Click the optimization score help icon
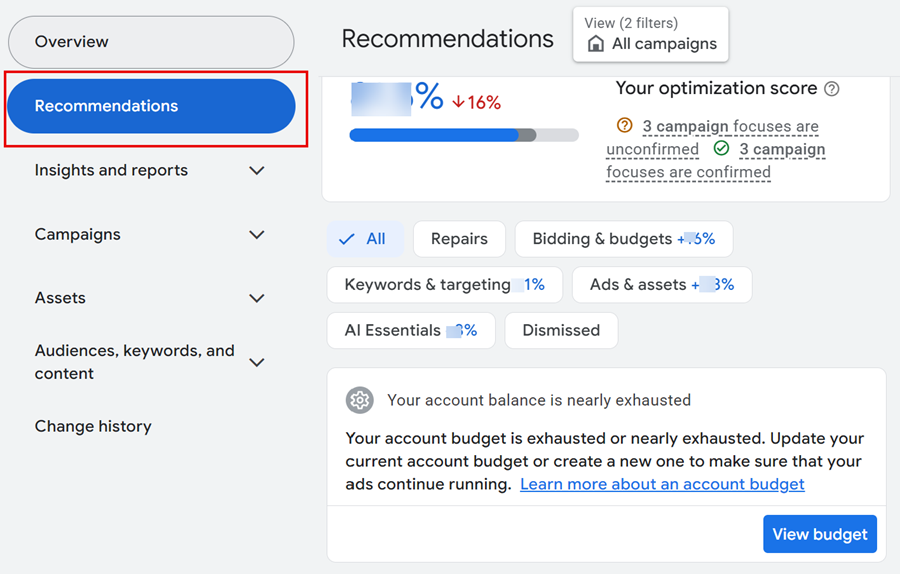 pyautogui.click(x=831, y=89)
